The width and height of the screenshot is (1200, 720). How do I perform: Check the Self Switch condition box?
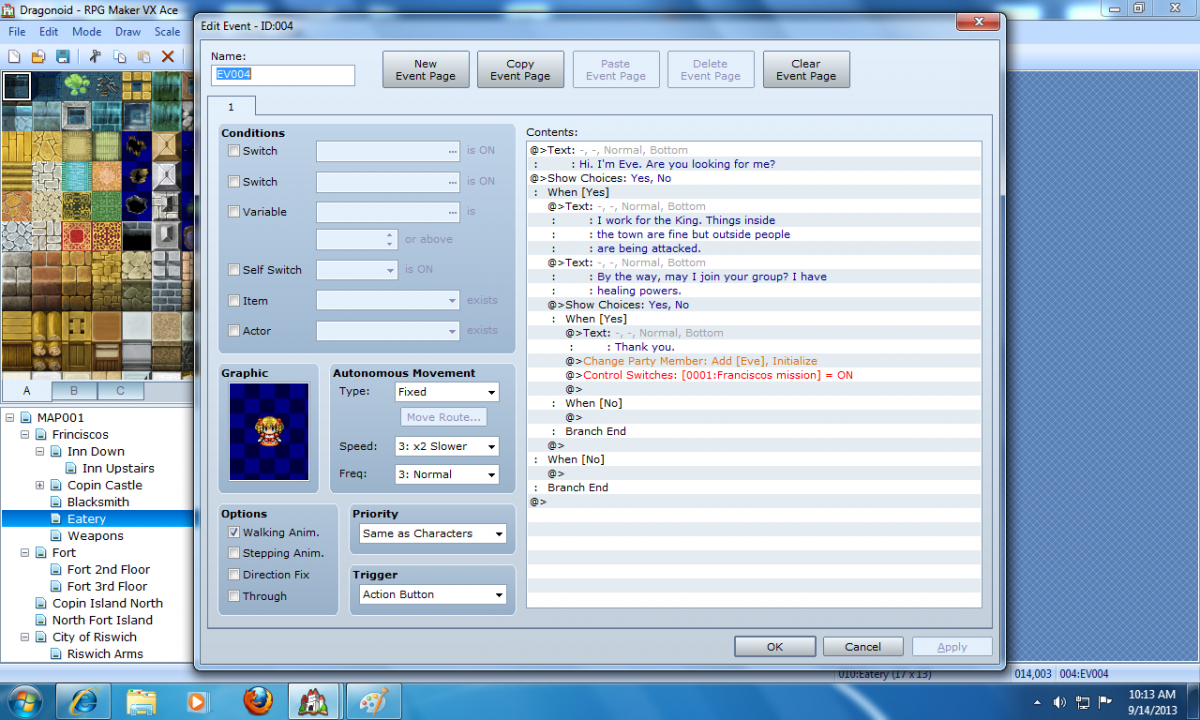pos(234,270)
